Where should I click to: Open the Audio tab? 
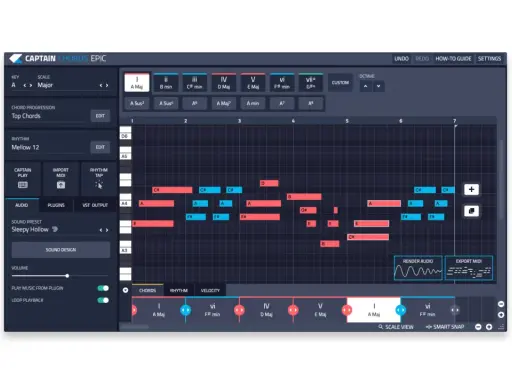[22, 205]
